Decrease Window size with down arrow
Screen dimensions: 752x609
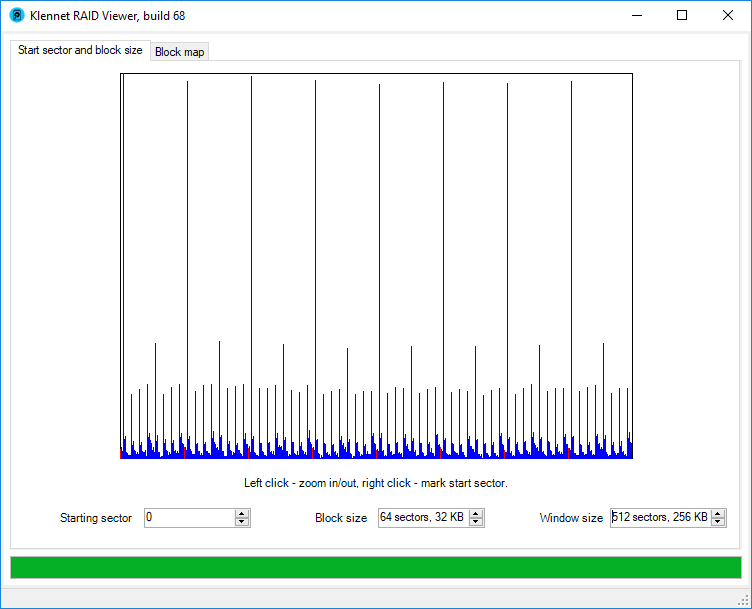[x=718, y=522]
